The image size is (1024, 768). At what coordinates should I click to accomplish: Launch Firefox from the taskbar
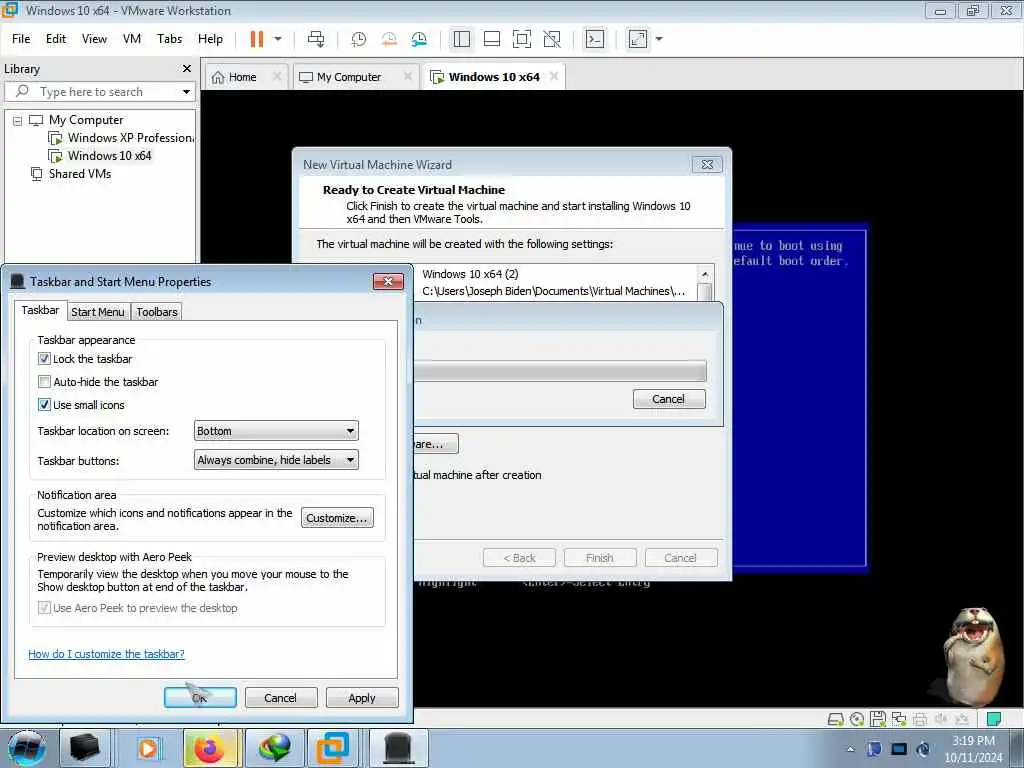pyautogui.click(x=209, y=748)
